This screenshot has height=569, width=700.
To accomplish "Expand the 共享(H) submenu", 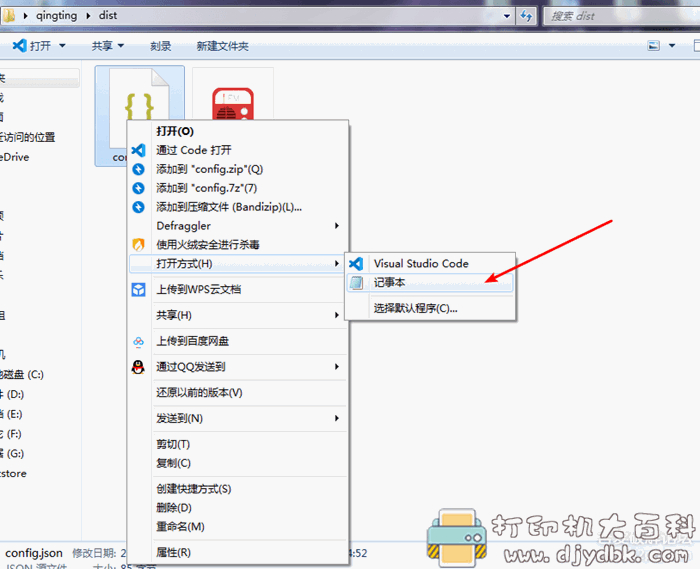I will tap(237, 316).
